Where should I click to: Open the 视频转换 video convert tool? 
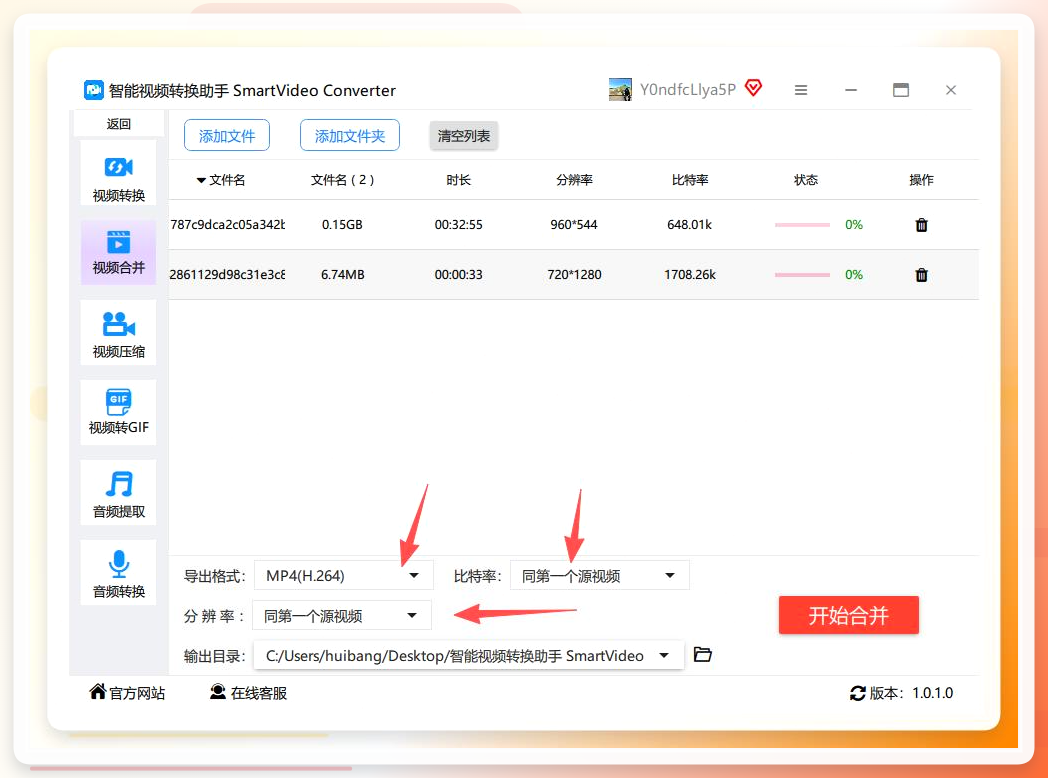(x=118, y=173)
